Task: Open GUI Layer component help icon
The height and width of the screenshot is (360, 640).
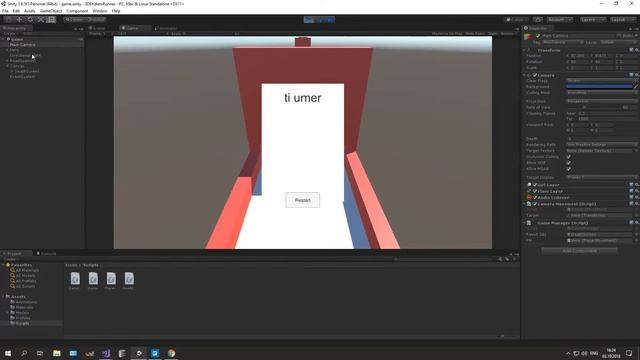Action: coord(631,185)
